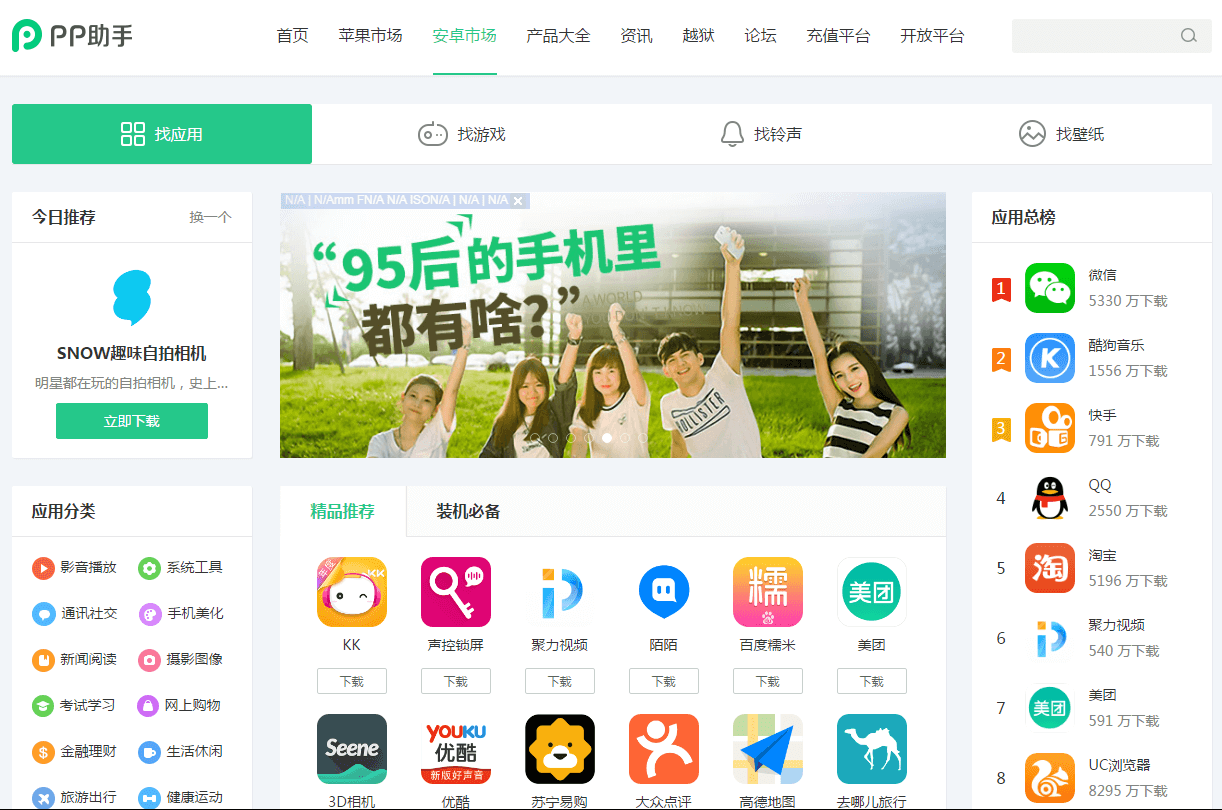Click the PP助手 logo
The image size is (1222, 810).
click(72, 36)
